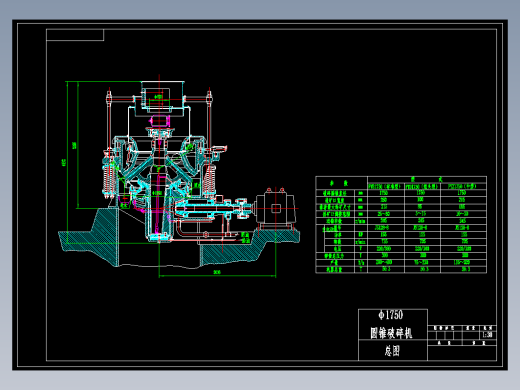Select the 1:30 scale value
This screenshot has width=520, height=390.
pos(487,334)
